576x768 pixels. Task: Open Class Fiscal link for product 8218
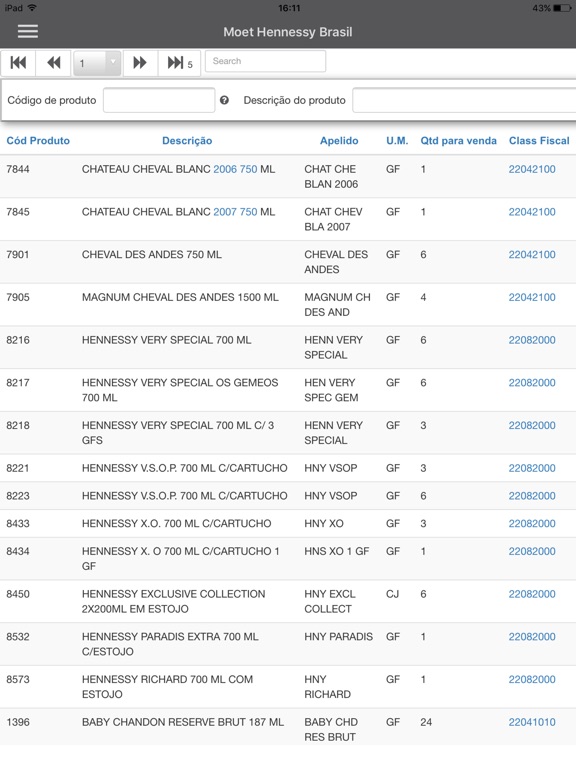coord(532,425)
